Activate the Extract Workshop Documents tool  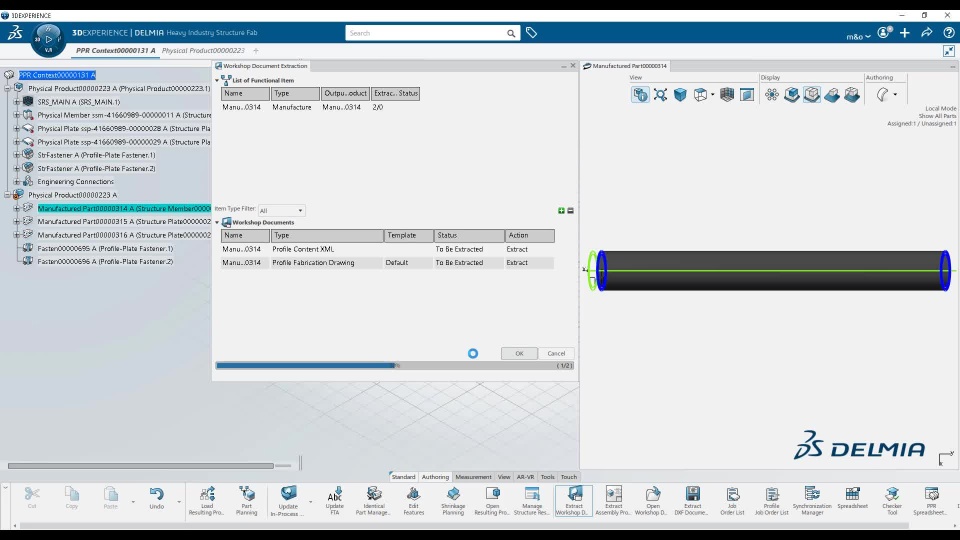(x=574, y=500)
